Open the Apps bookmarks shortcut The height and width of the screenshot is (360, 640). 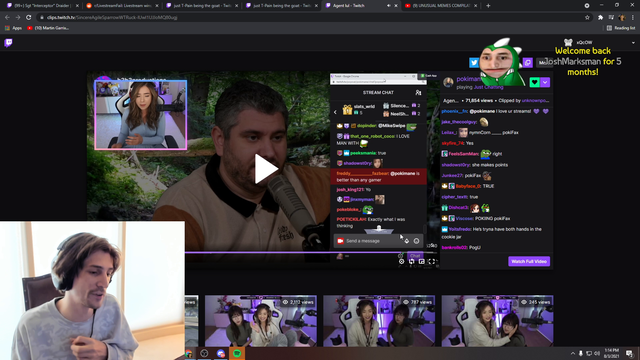[x=13, y=28]
